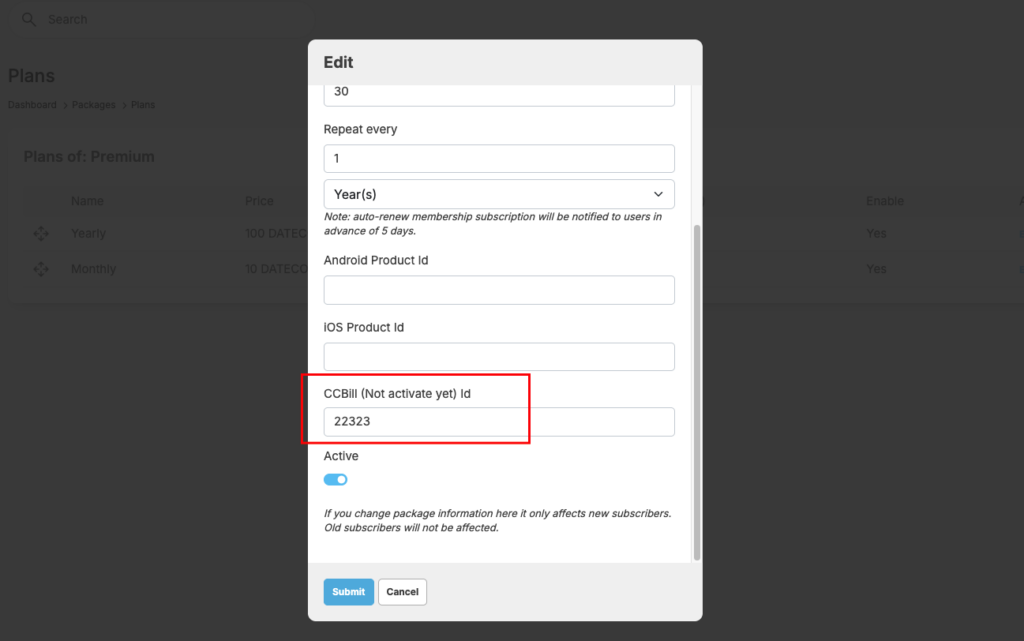Click the search magnifier icon

[x=28, y=19]
